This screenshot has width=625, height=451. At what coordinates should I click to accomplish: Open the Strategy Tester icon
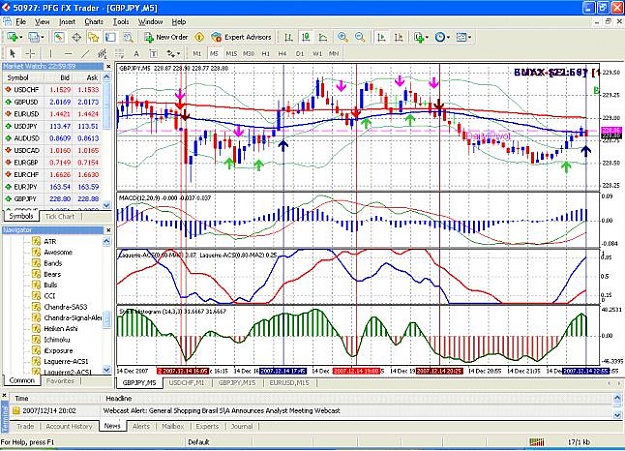[128, 37]
